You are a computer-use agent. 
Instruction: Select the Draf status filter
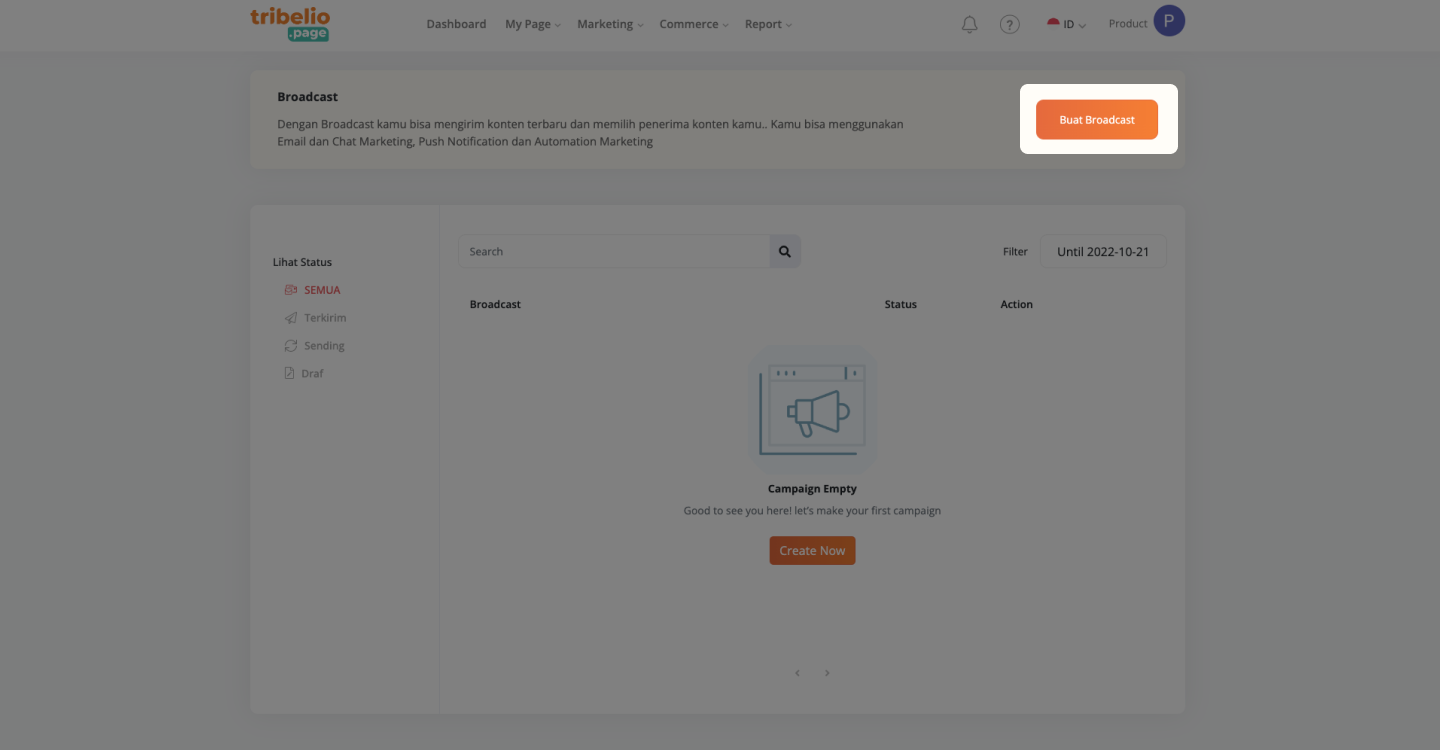(x=304, y=374)
